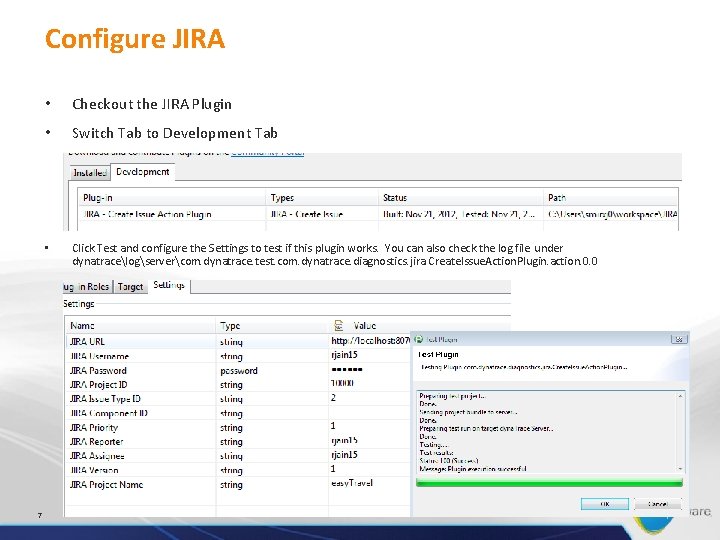
Task: Click the 'Sending project bundle to server' log line
Action: coord(468,412)
